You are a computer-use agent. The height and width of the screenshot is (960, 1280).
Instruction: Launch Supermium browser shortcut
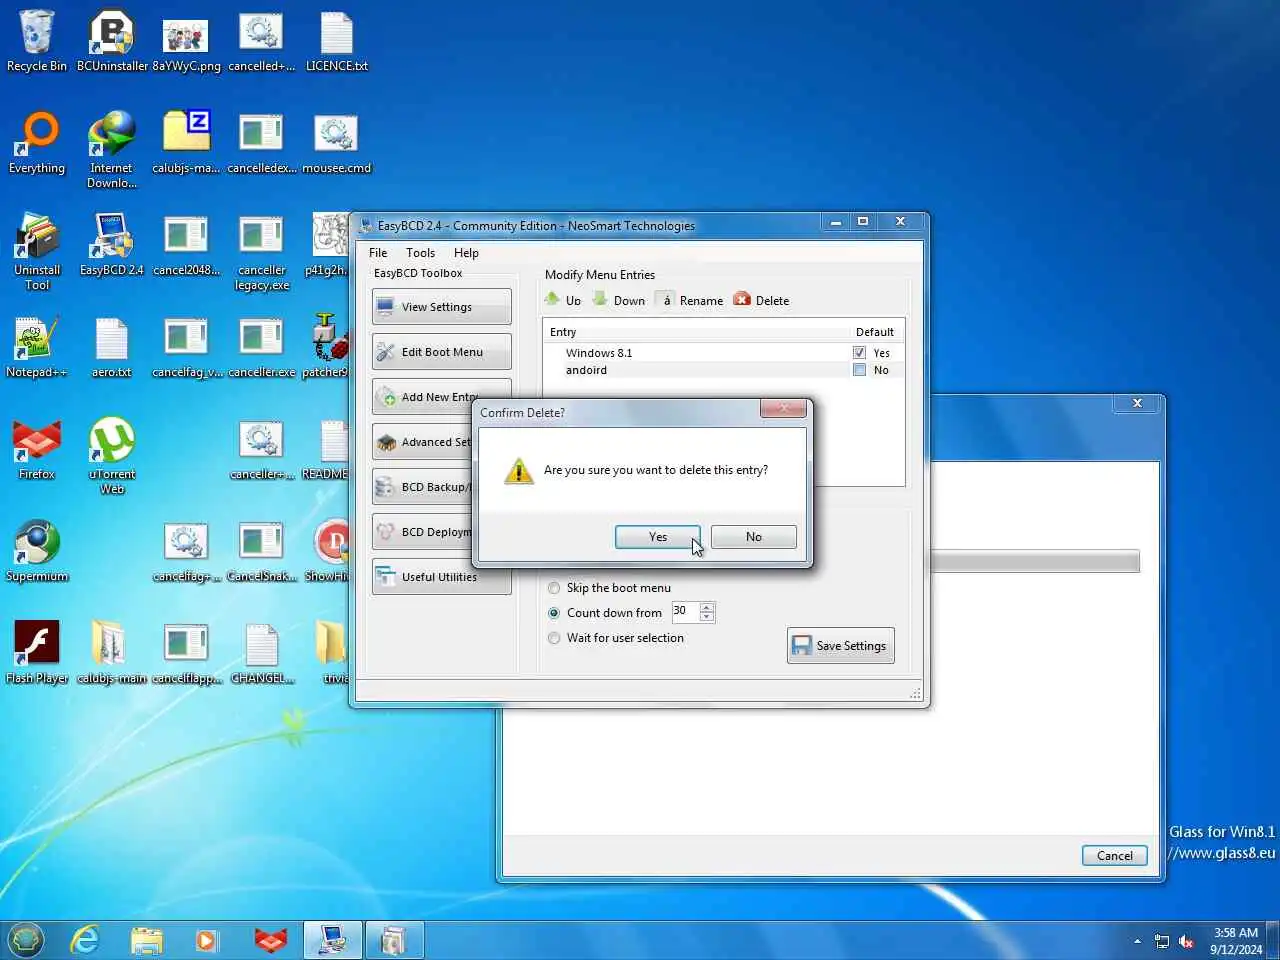click(x=37, y=552)
